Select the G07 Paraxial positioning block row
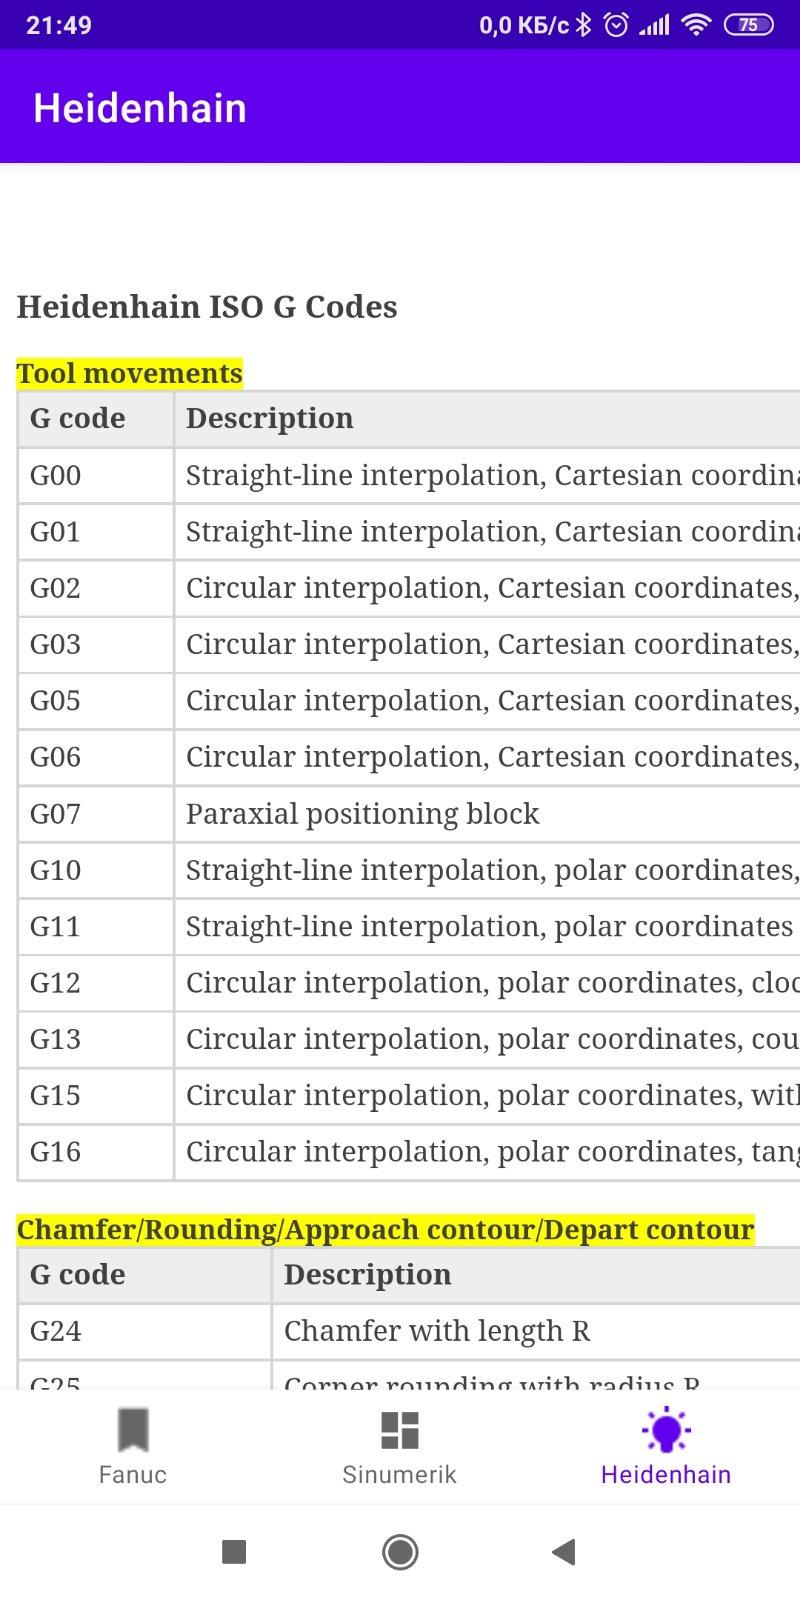The image size is (800, 1600). click(x=409, y=814)
